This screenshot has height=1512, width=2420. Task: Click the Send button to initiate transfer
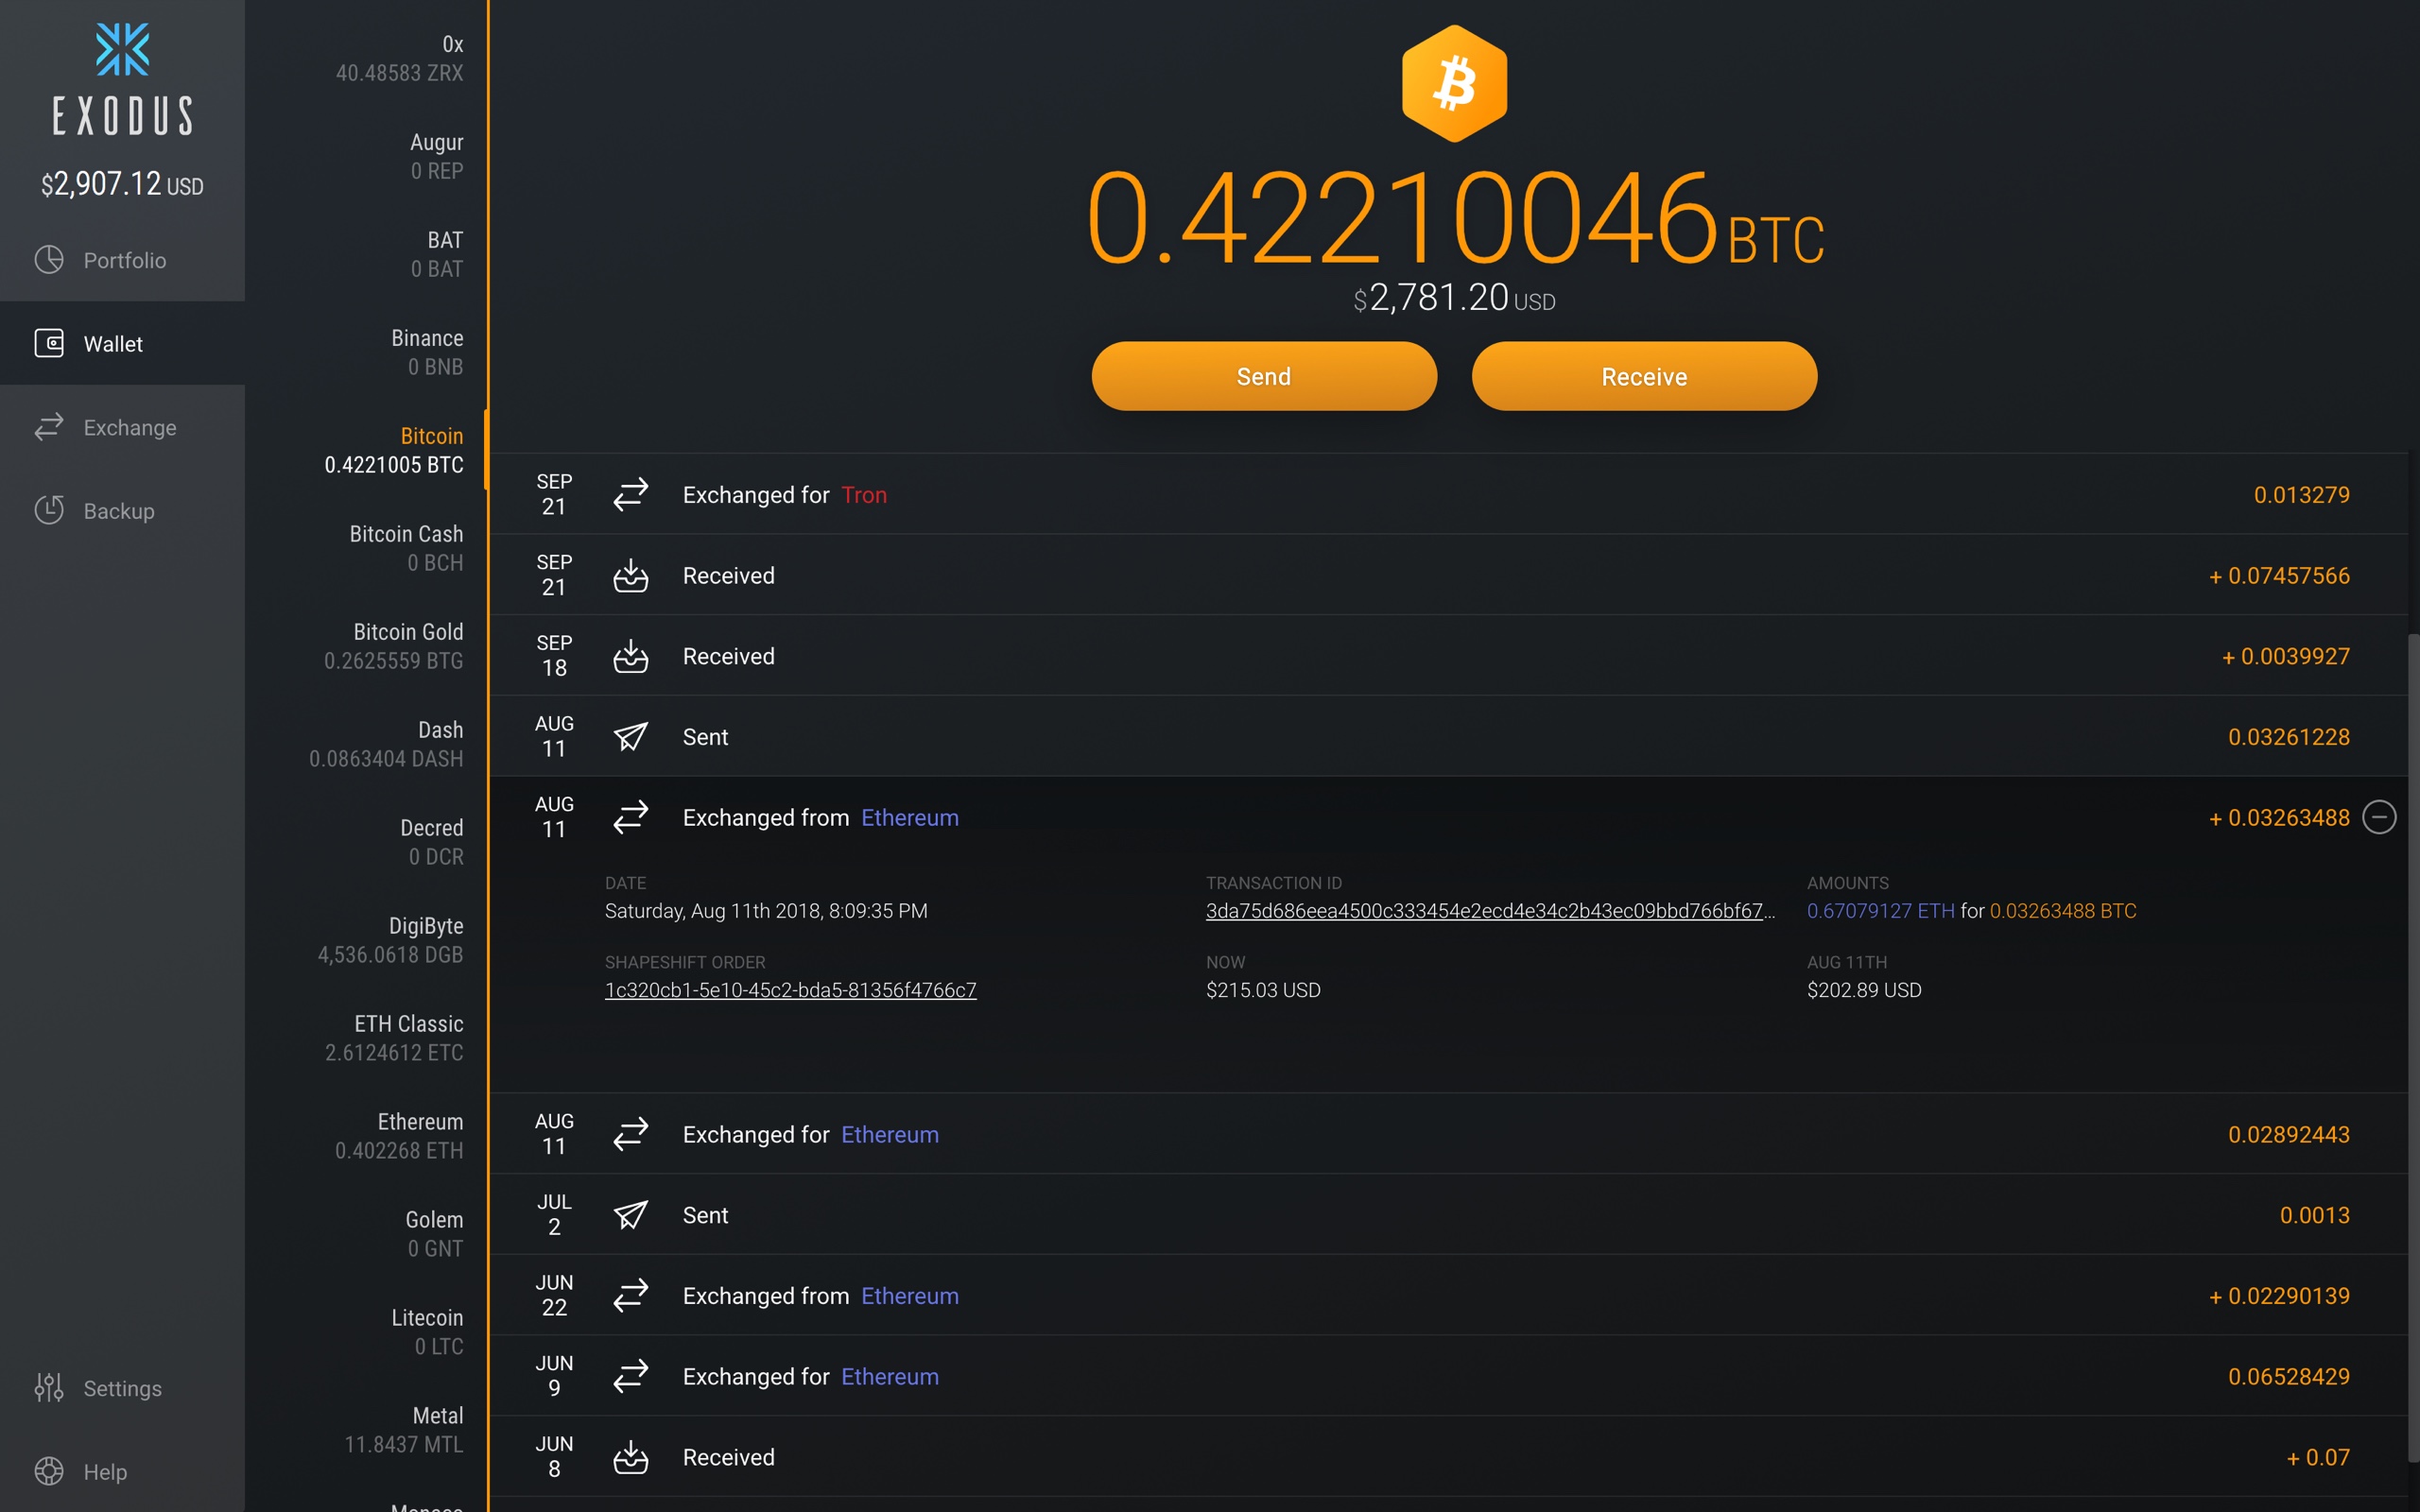(x=1263, y=376)
